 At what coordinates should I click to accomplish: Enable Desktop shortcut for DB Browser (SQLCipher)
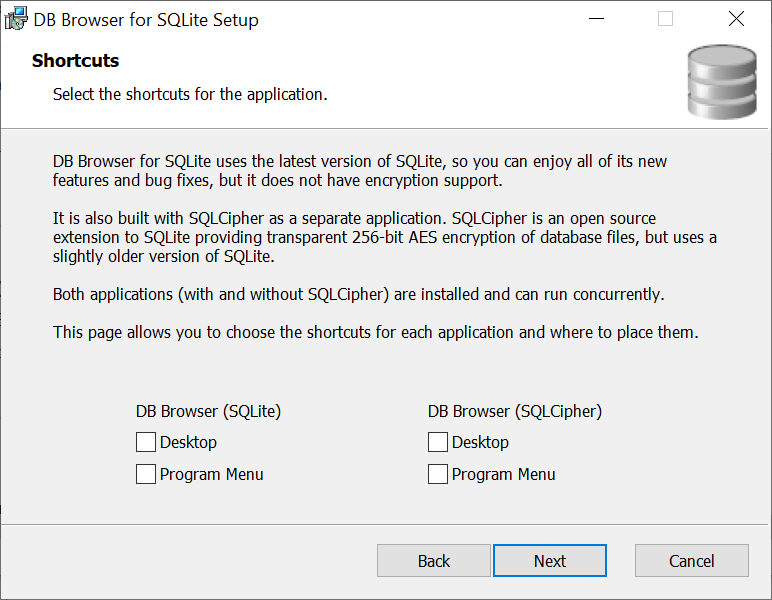(x=438, y=442)
